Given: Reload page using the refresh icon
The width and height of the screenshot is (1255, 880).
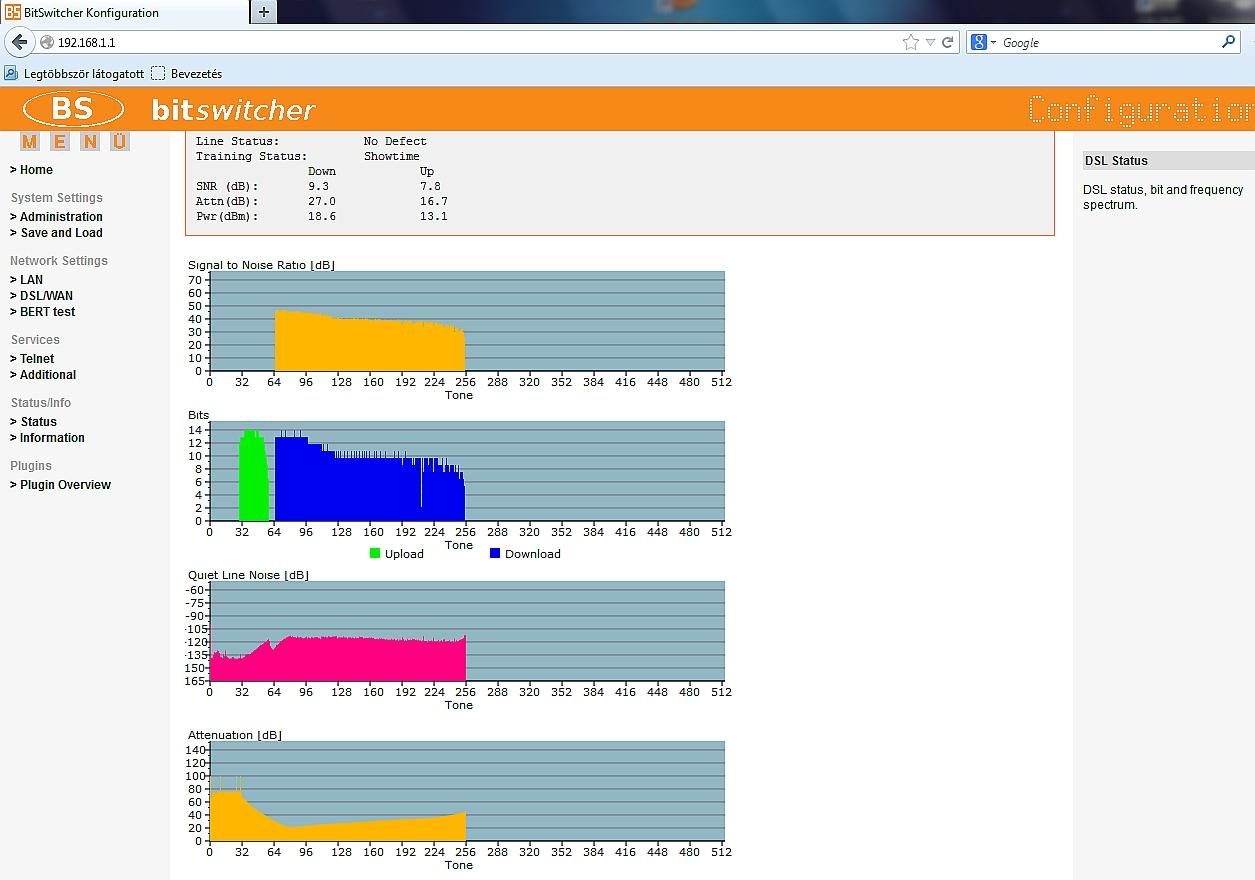Looking at the screenshot, I should [947, 42].
